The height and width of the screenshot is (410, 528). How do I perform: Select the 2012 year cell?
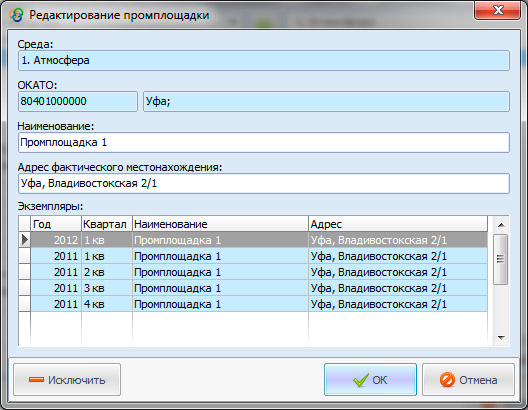(x=56, y=240)
